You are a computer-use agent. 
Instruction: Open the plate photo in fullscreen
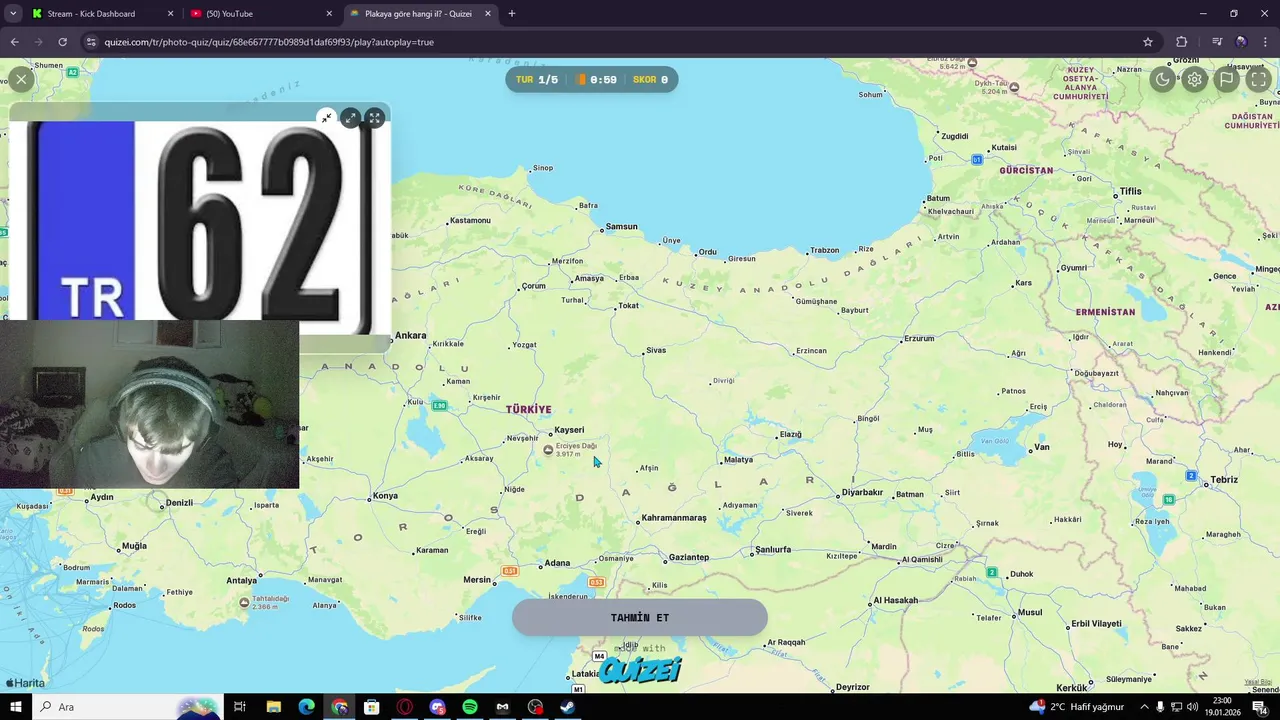[374, 118]
